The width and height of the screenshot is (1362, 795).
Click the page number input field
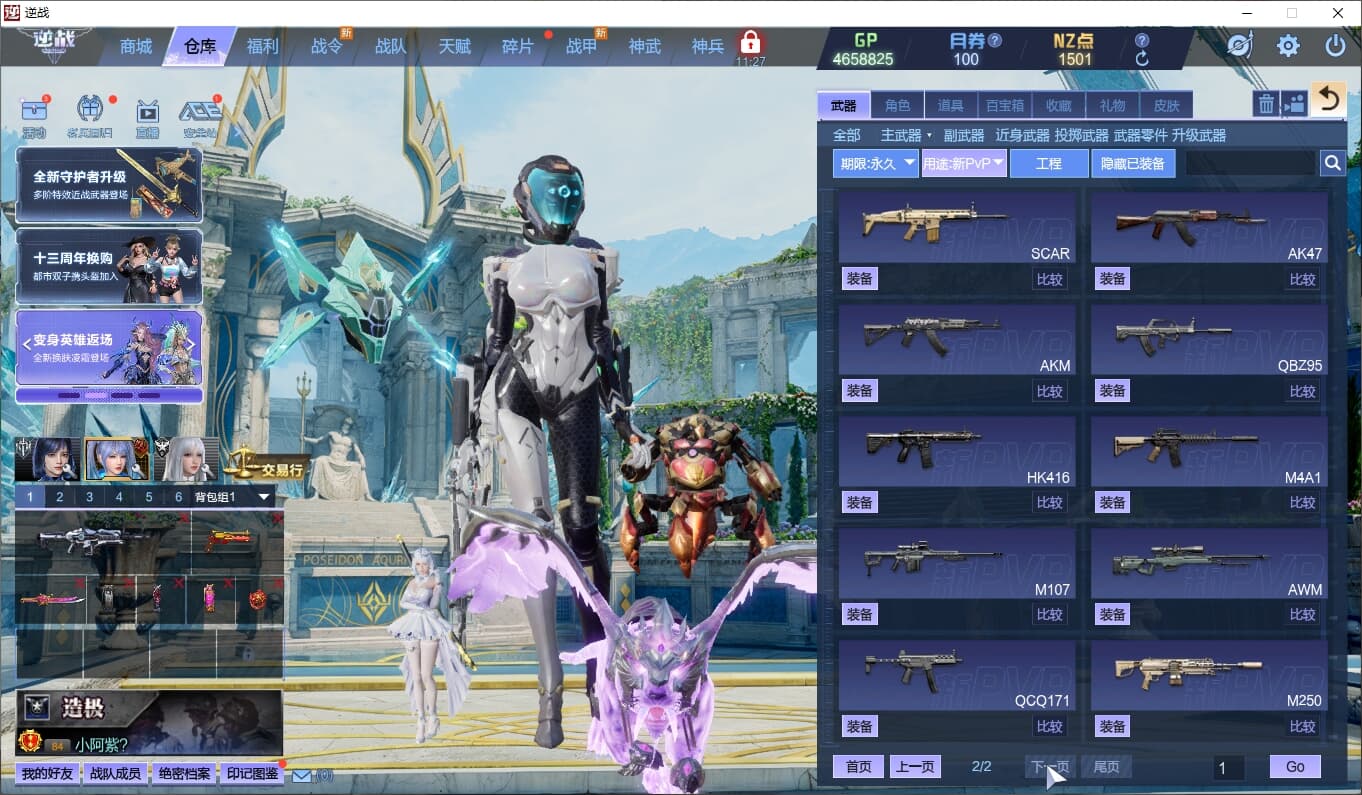1229,768
